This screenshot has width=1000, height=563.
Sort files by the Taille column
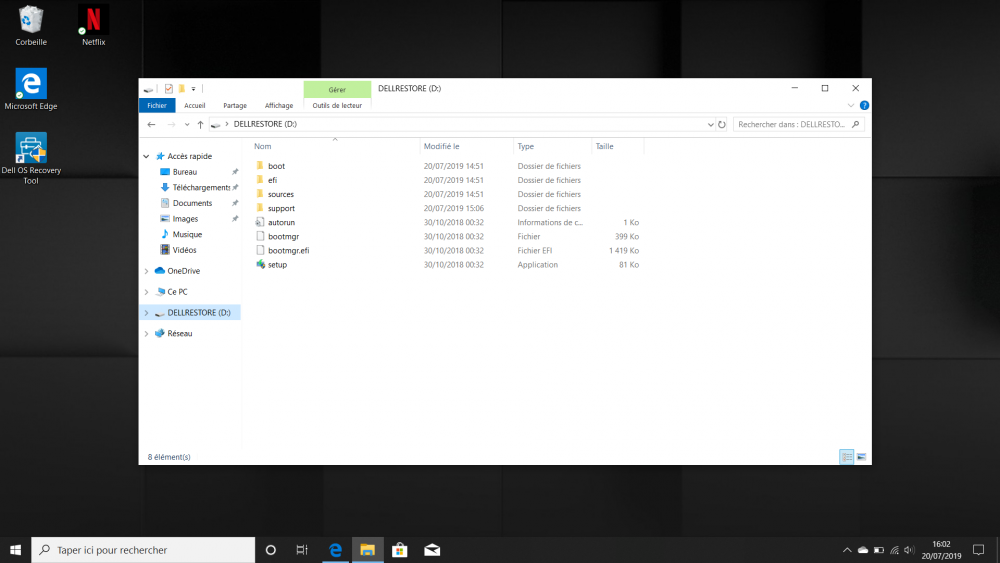pyautogui.click(x=605, y=146)
